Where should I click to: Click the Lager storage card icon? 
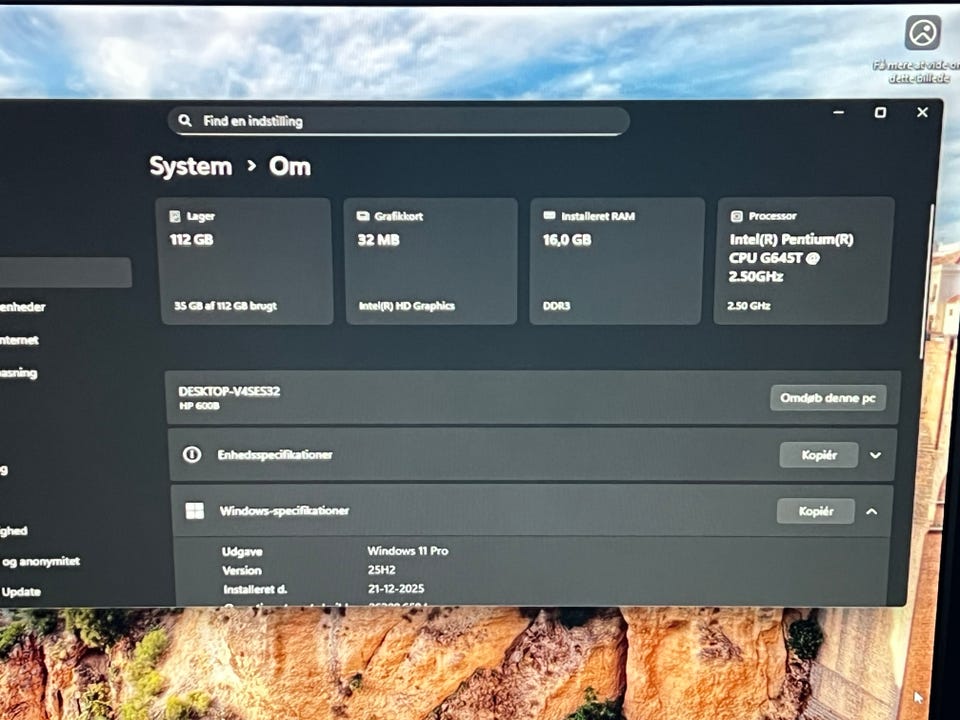point(175,216)
